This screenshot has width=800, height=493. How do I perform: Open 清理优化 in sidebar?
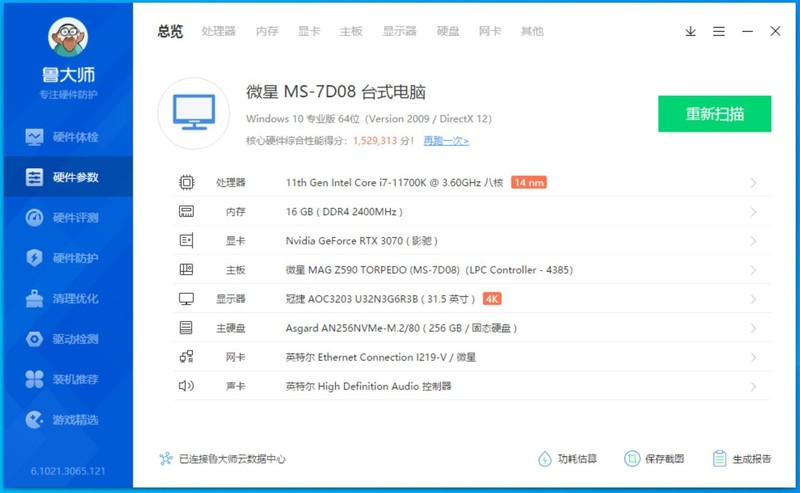(65, 299)
